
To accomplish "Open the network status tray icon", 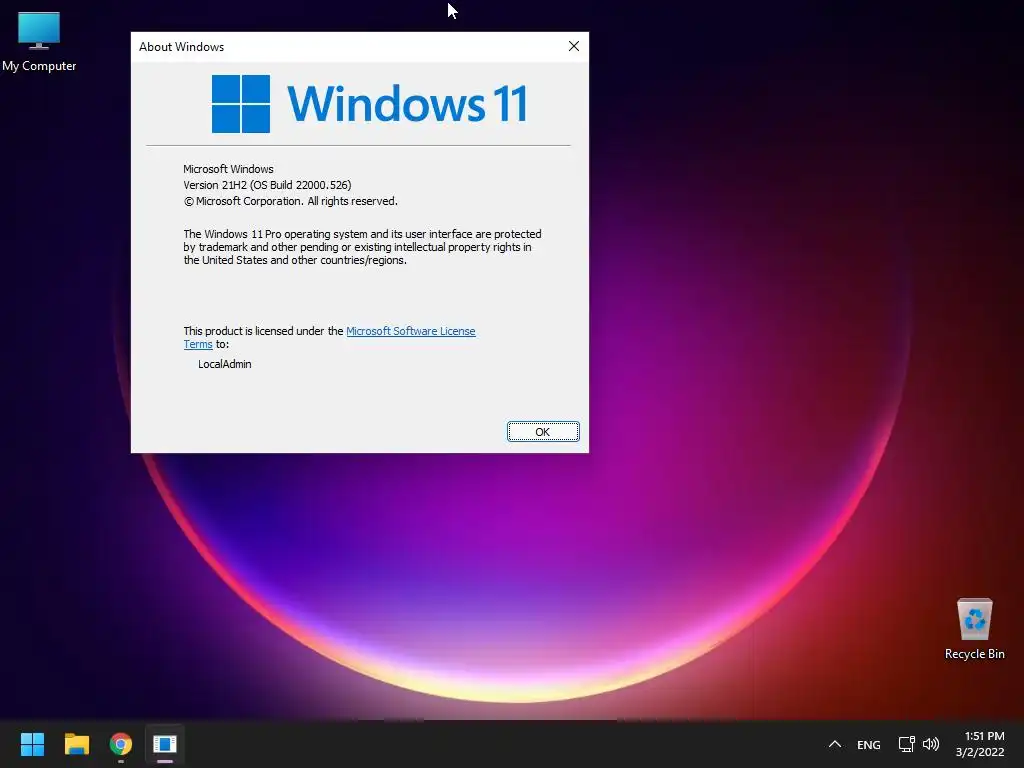I will pos(906,744).
